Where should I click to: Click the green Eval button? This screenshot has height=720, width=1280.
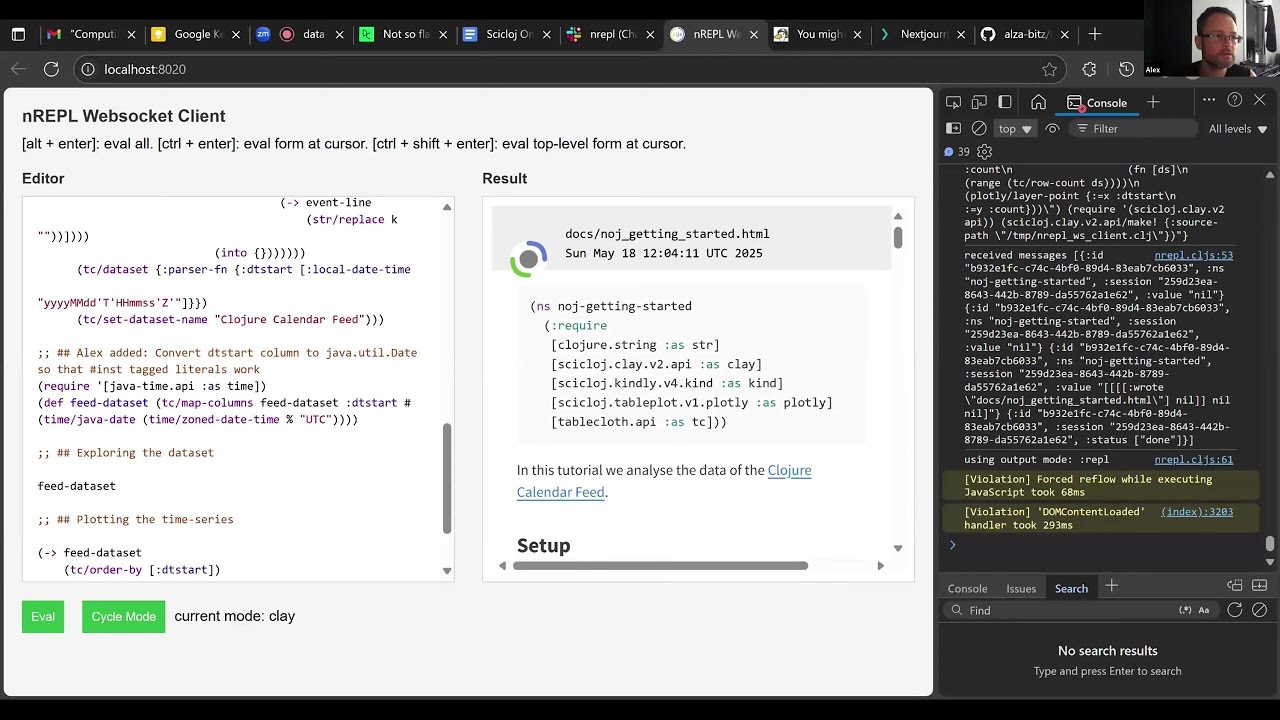coord(43,616)
